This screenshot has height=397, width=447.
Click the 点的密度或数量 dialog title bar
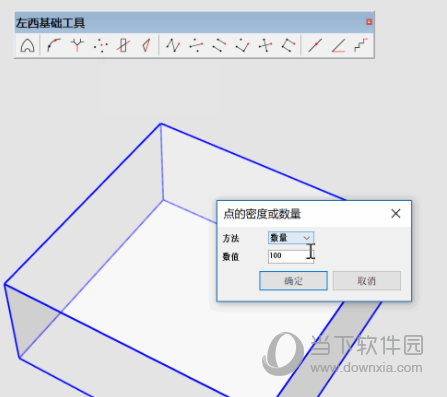coord(314,214)
